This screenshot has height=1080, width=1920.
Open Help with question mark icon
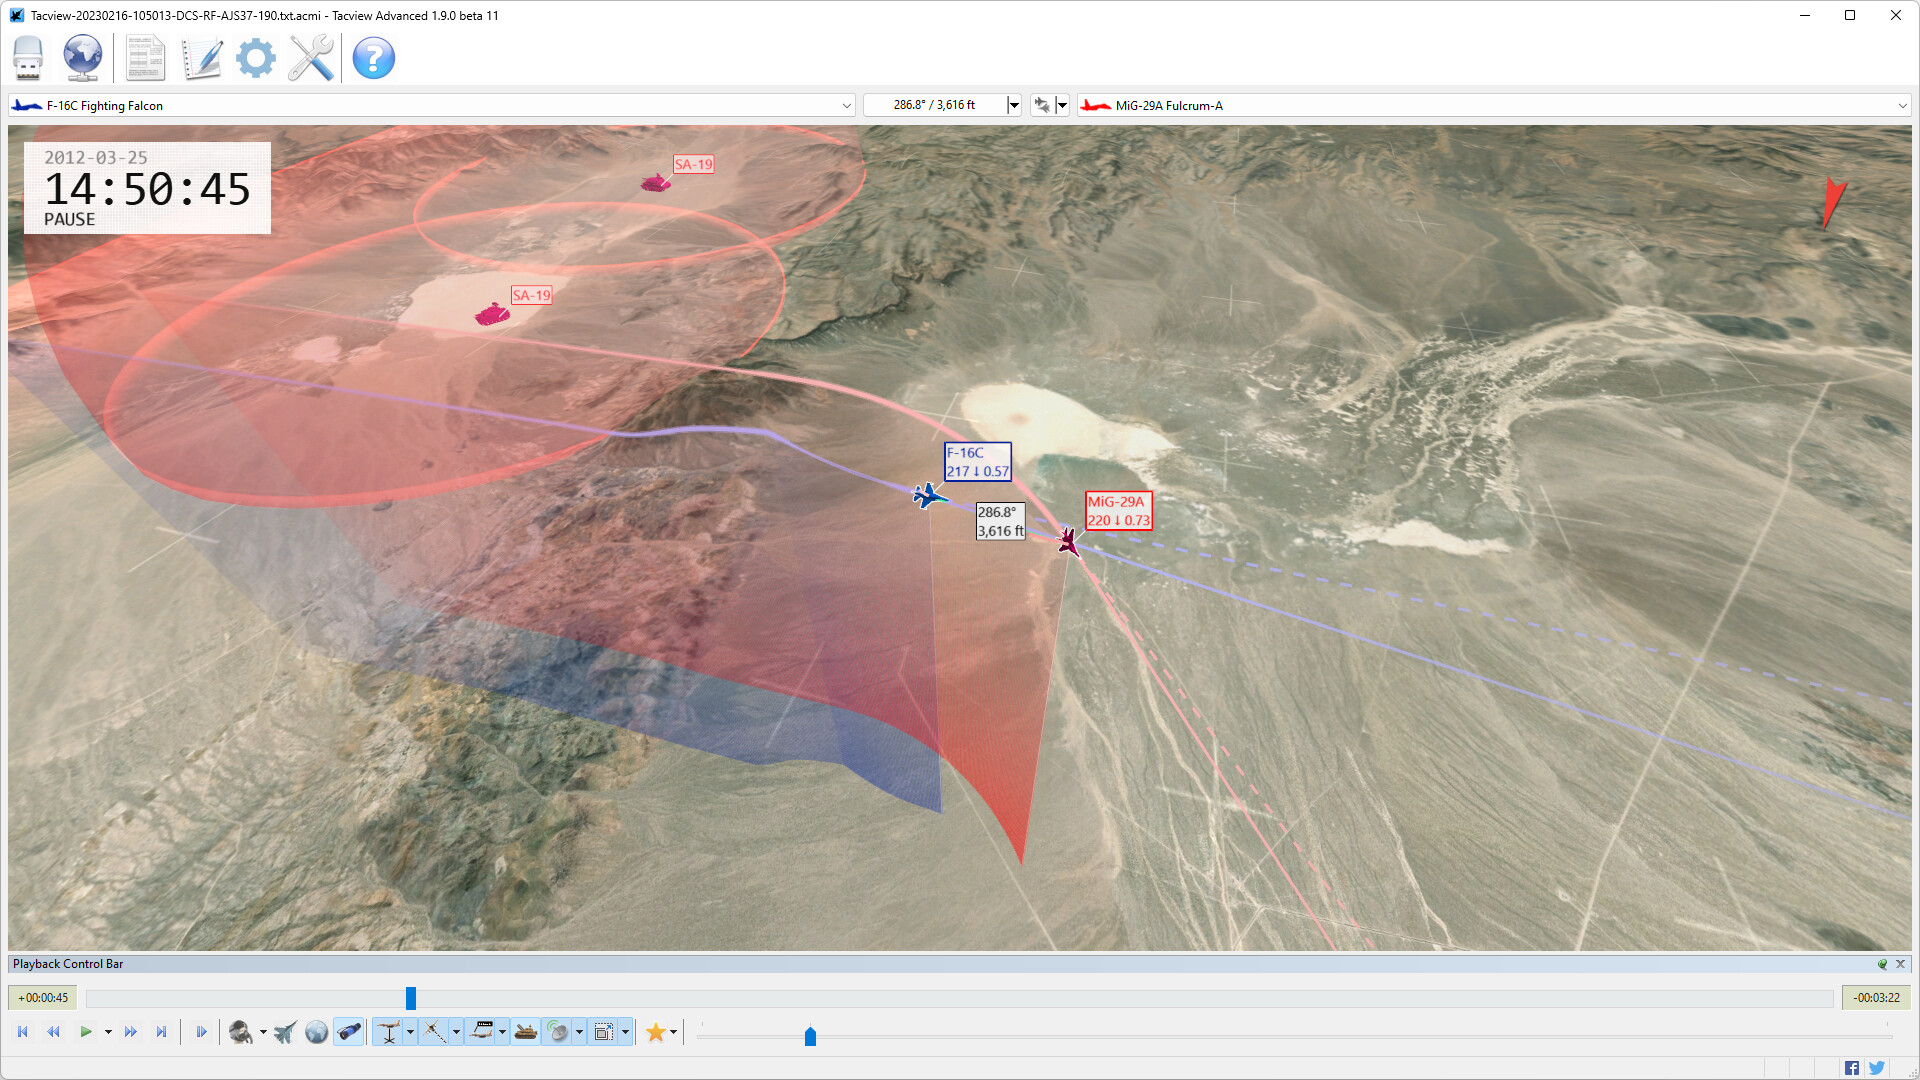click(373, 58)
